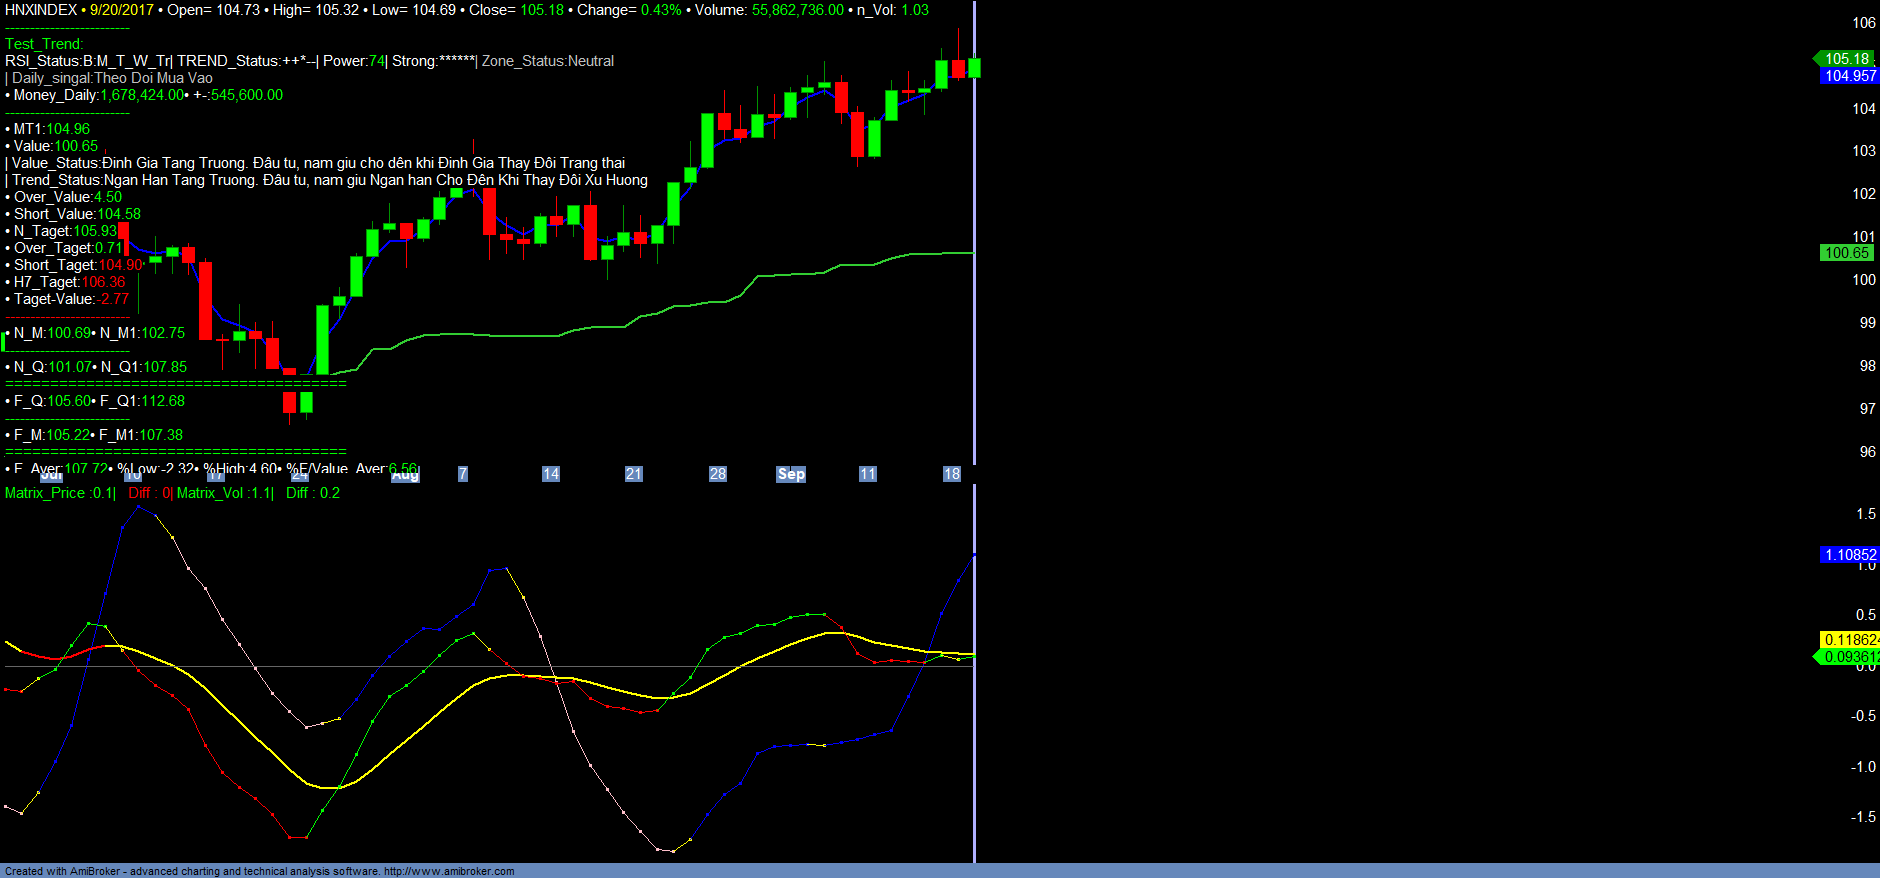1880x878 pixels.
Task: Click the Test_Trend indicator label
Action: click(44, 44)
